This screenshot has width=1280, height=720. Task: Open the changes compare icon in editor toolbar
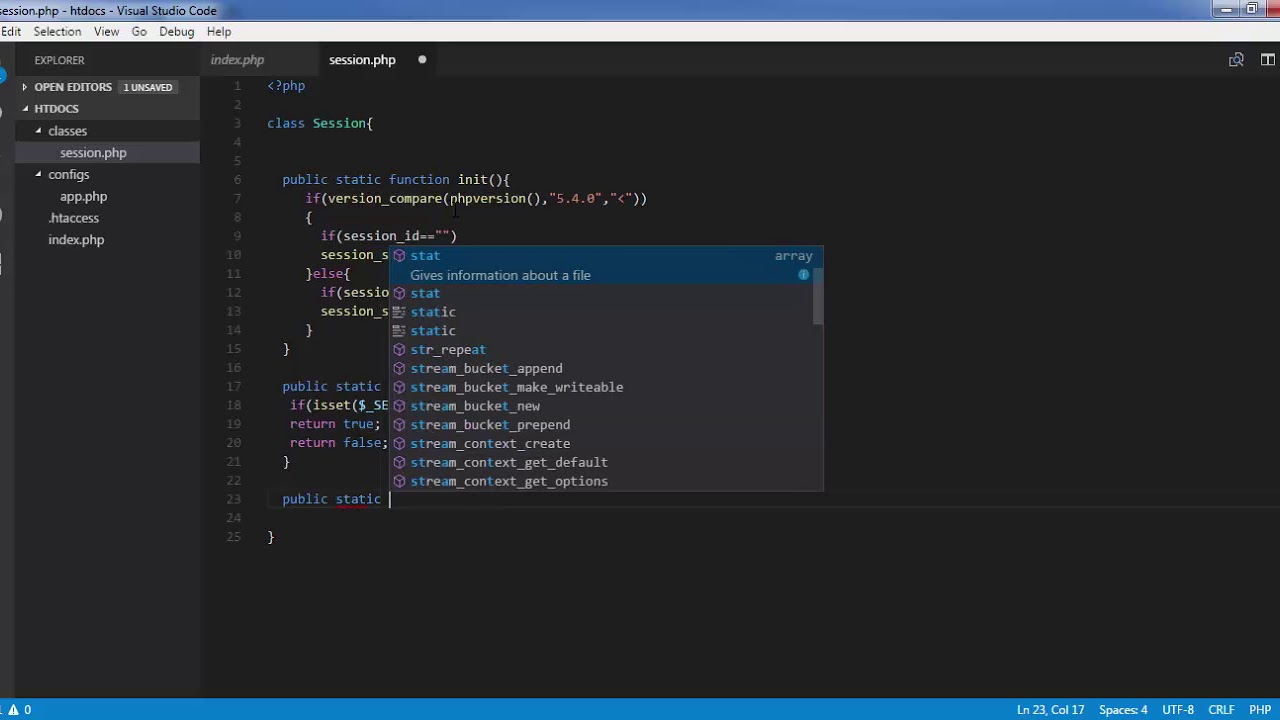click(x=1236, y=60)
